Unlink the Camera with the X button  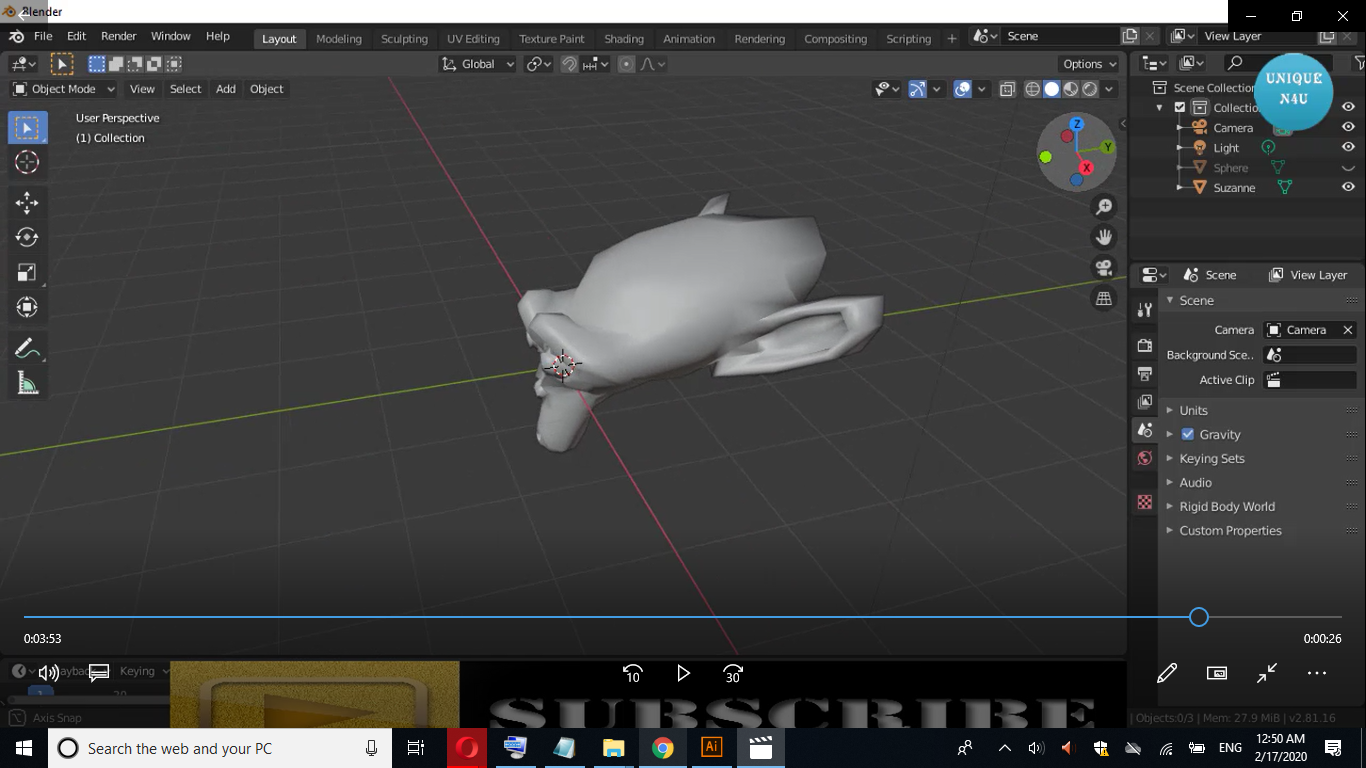pos(1347,329)
